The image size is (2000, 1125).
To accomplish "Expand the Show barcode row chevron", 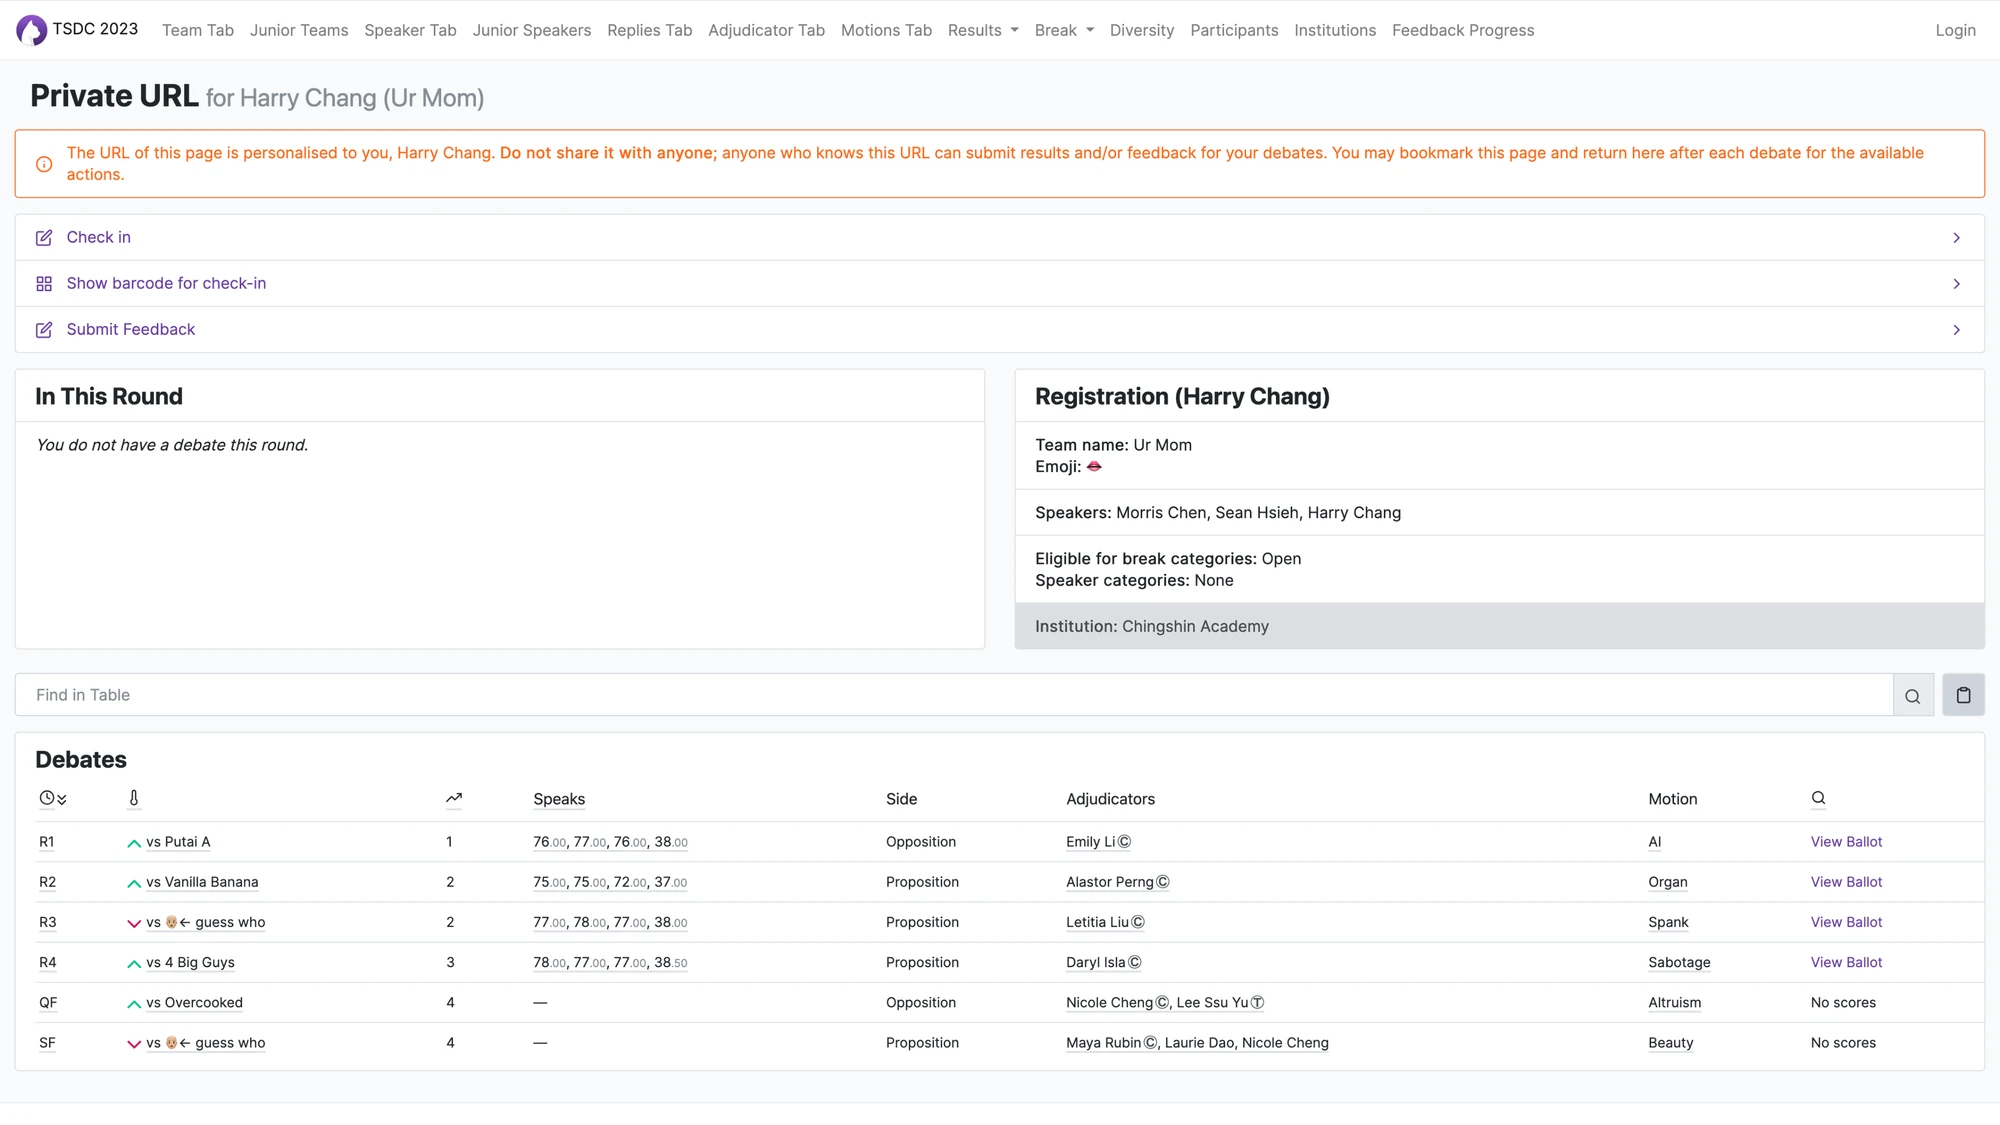I will click(1956, 284).
